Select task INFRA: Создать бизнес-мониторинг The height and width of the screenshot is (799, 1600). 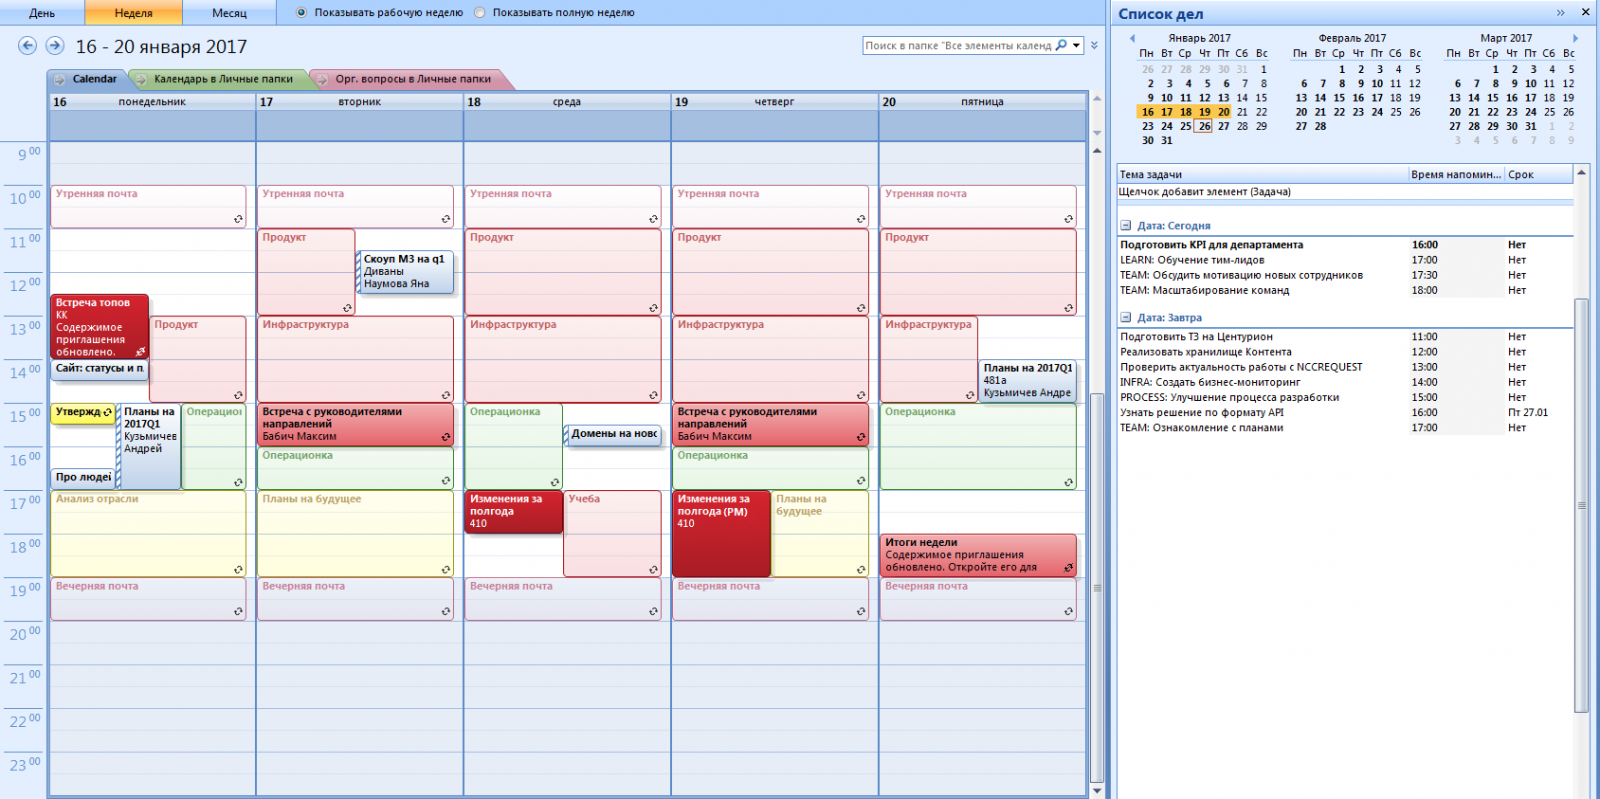(x=1344, y=382)
